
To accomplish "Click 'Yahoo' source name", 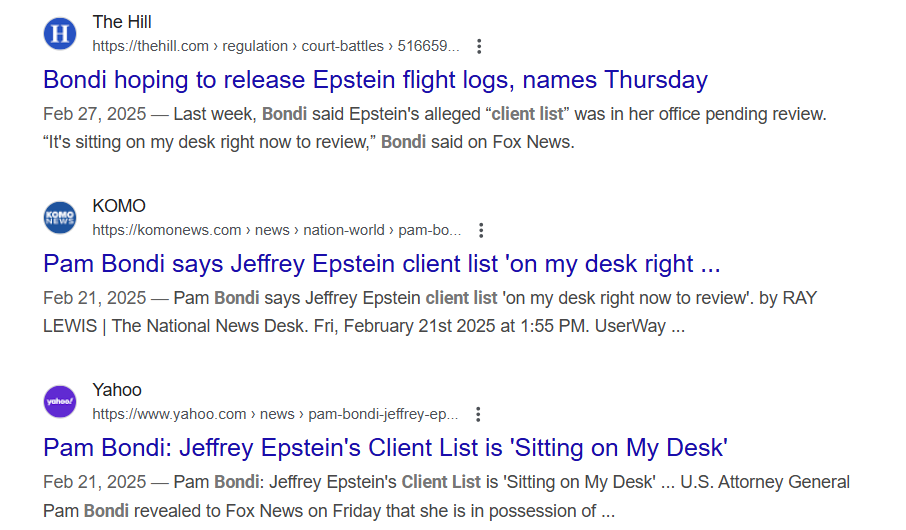I will (x=117, y=390).
